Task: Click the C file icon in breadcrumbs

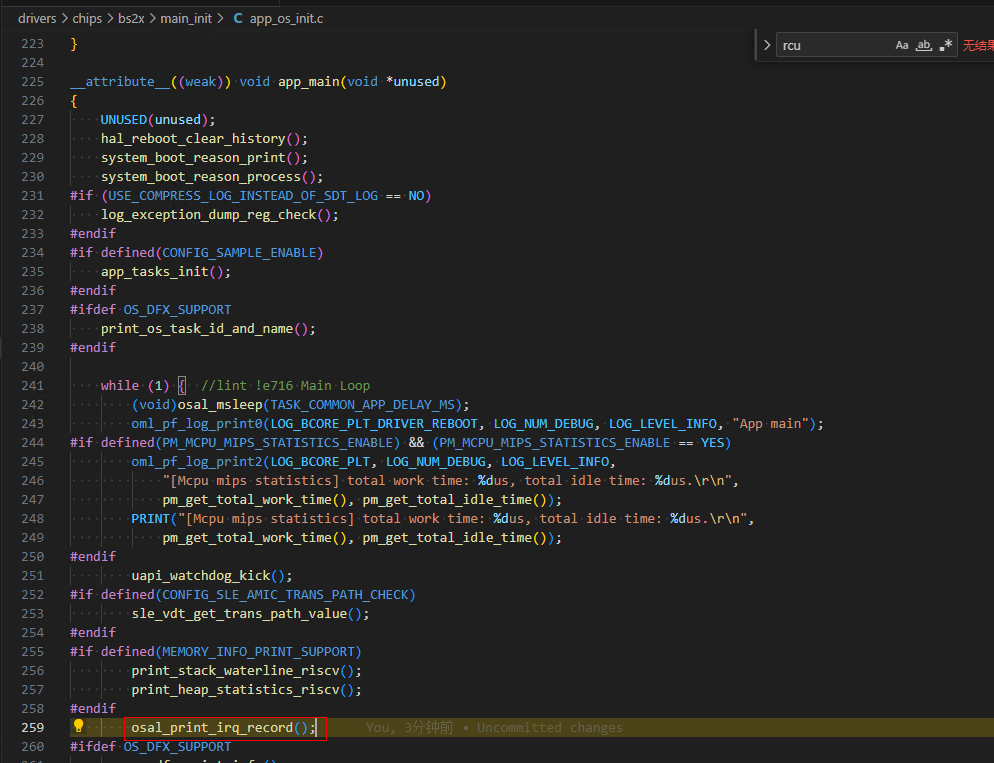Action: pyautogui.click(x=238, y=18)
